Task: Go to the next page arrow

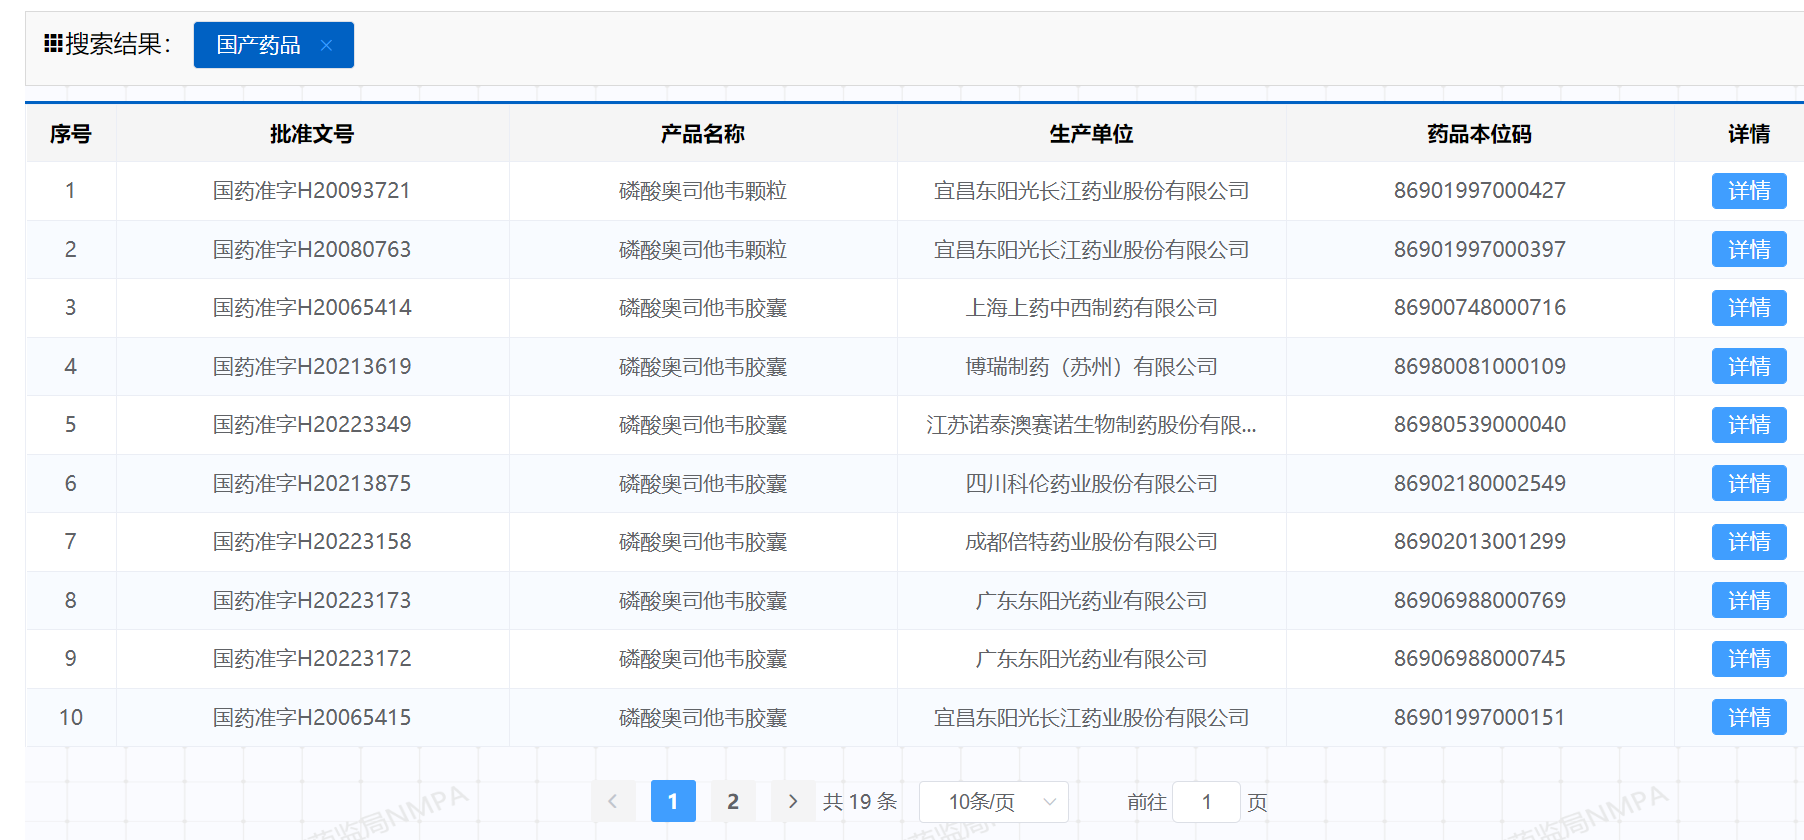Action: (x=793, y=801)
